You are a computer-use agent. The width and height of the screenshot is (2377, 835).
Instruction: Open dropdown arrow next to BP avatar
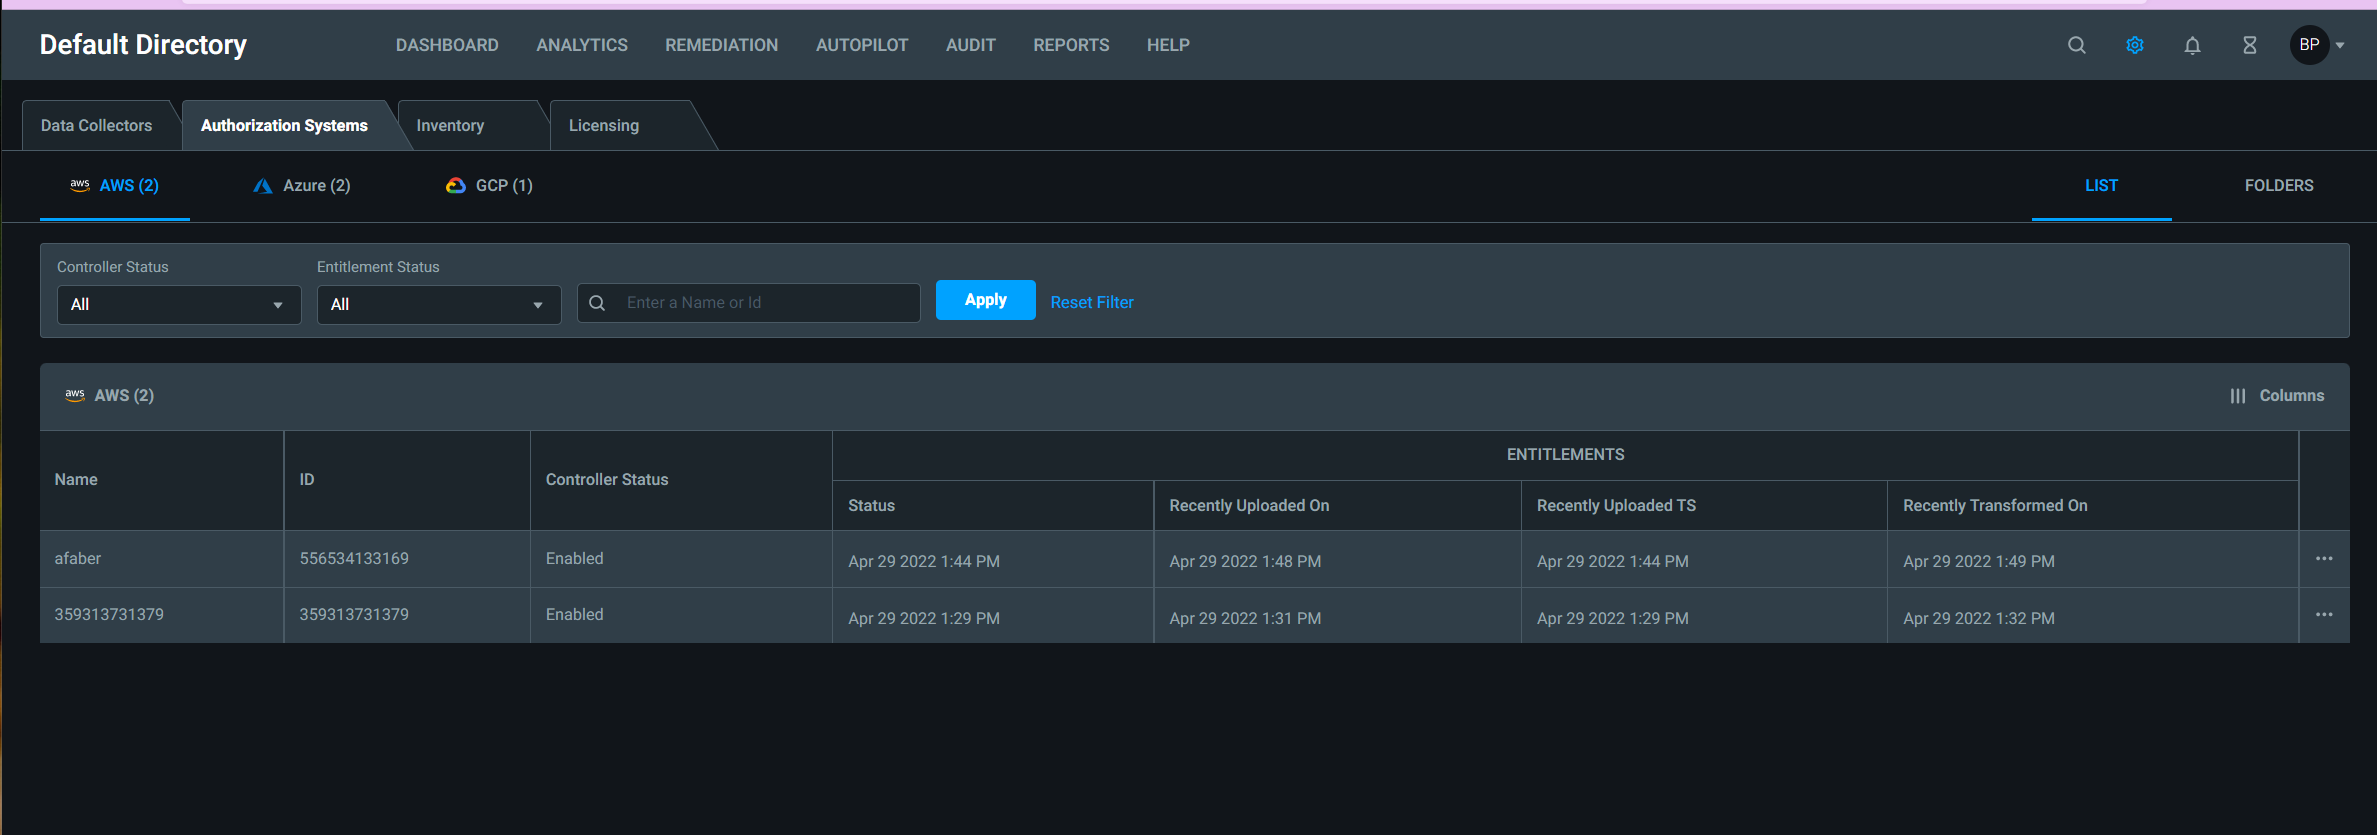coord(2340,45)
